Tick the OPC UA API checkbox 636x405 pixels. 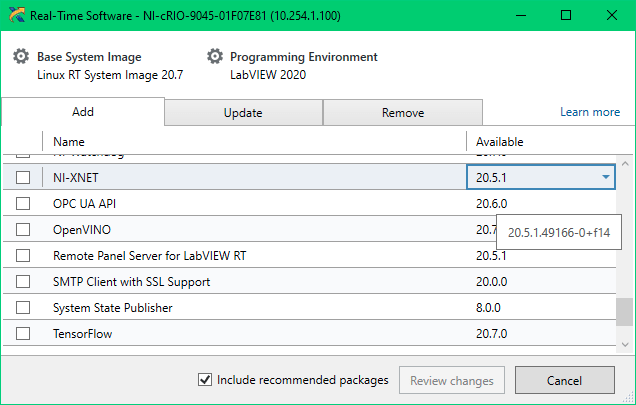coord(23,203)
